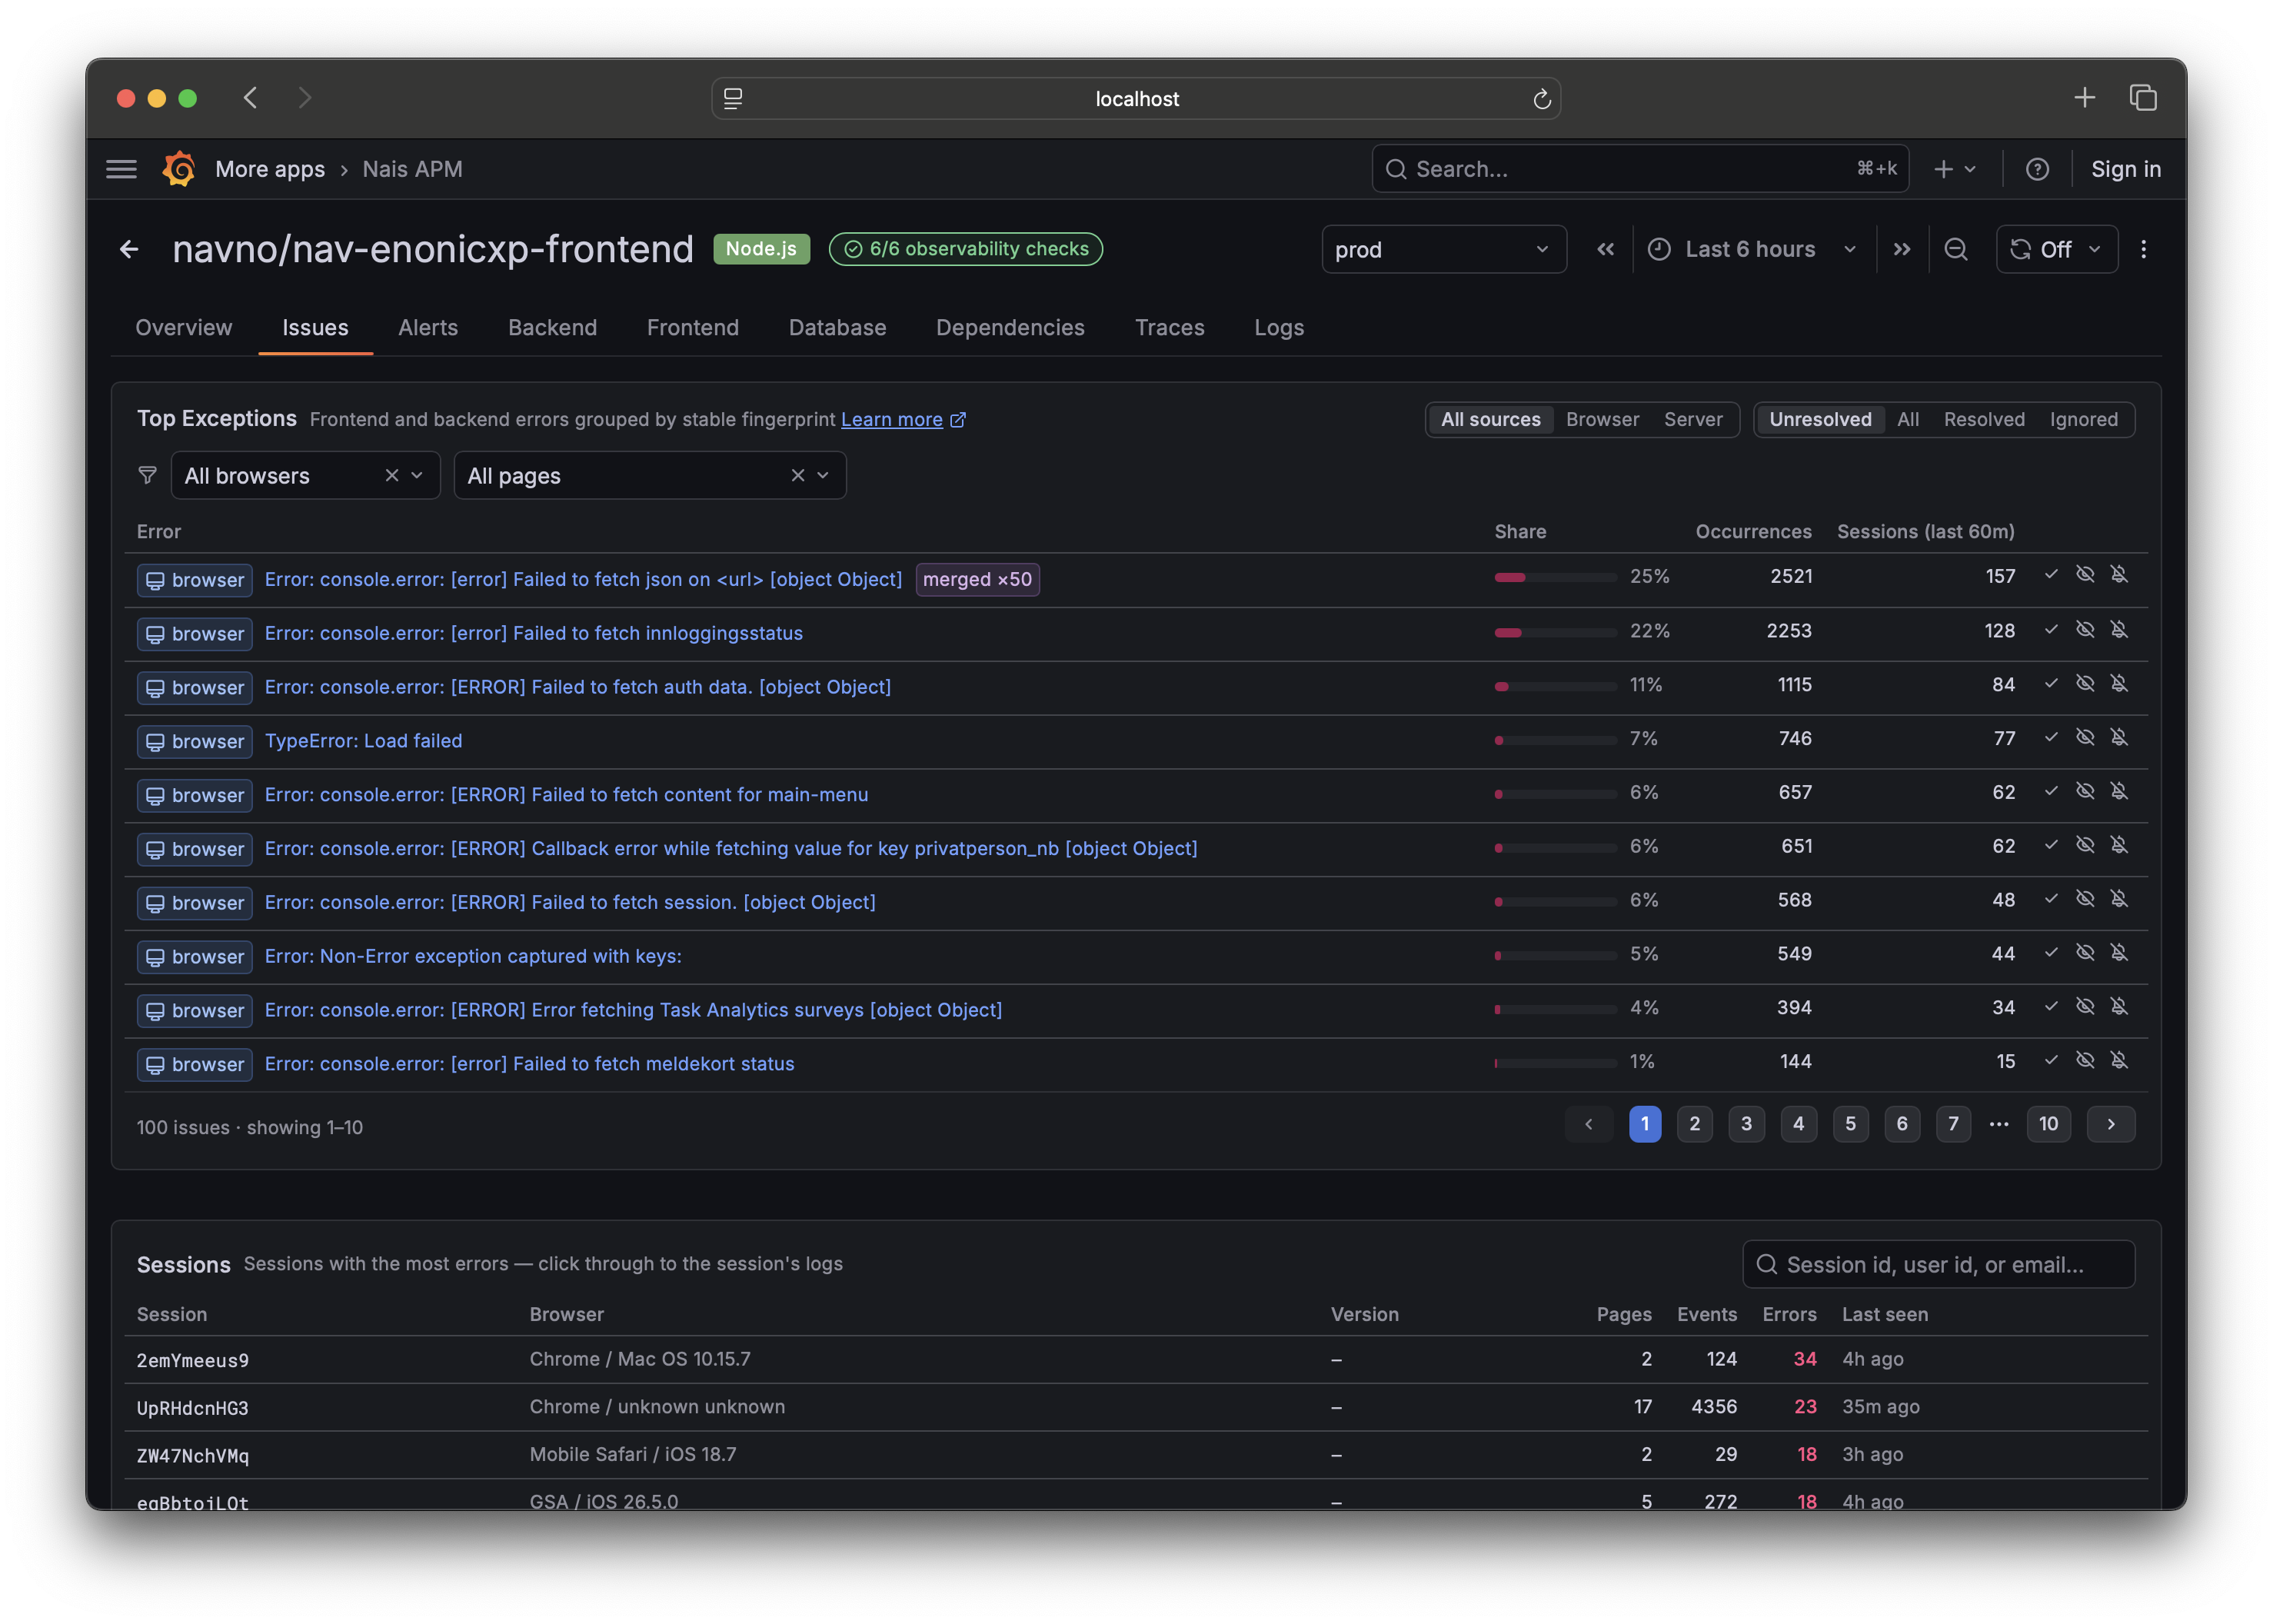This screenshot has width=2273, height=1624.
Task: Ignore the main-menu content fetch issue
Action: tap(2084, 791)
